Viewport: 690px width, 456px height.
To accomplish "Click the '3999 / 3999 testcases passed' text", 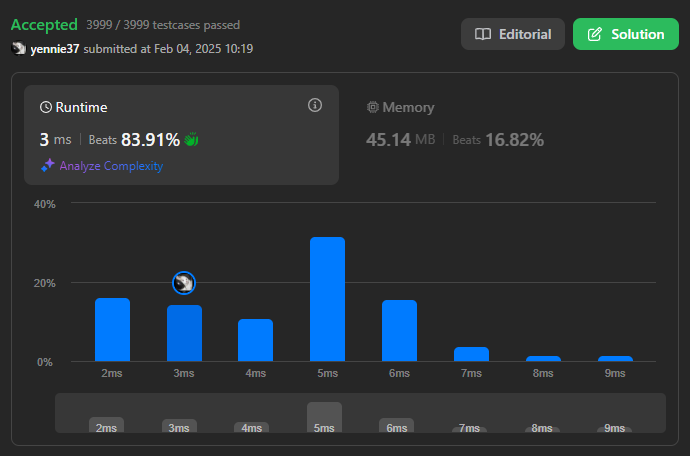I will click(x=163, y=25).
